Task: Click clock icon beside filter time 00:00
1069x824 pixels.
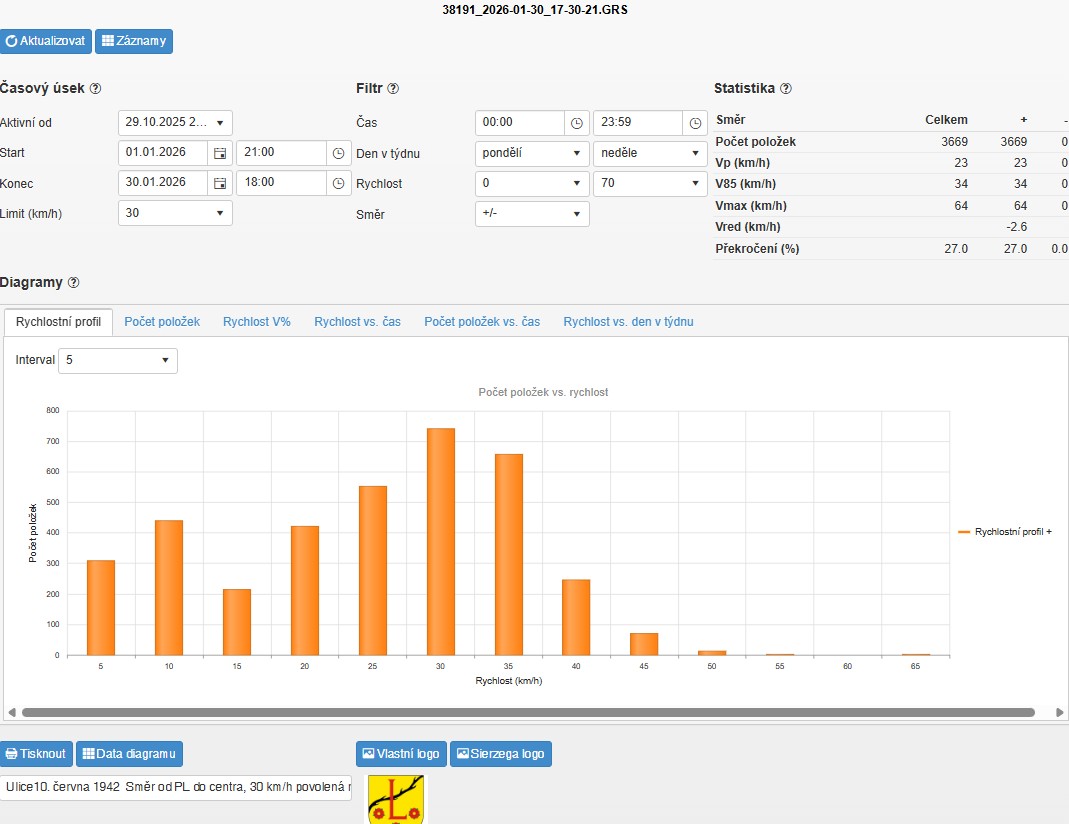Action: (x=577, y=123)
